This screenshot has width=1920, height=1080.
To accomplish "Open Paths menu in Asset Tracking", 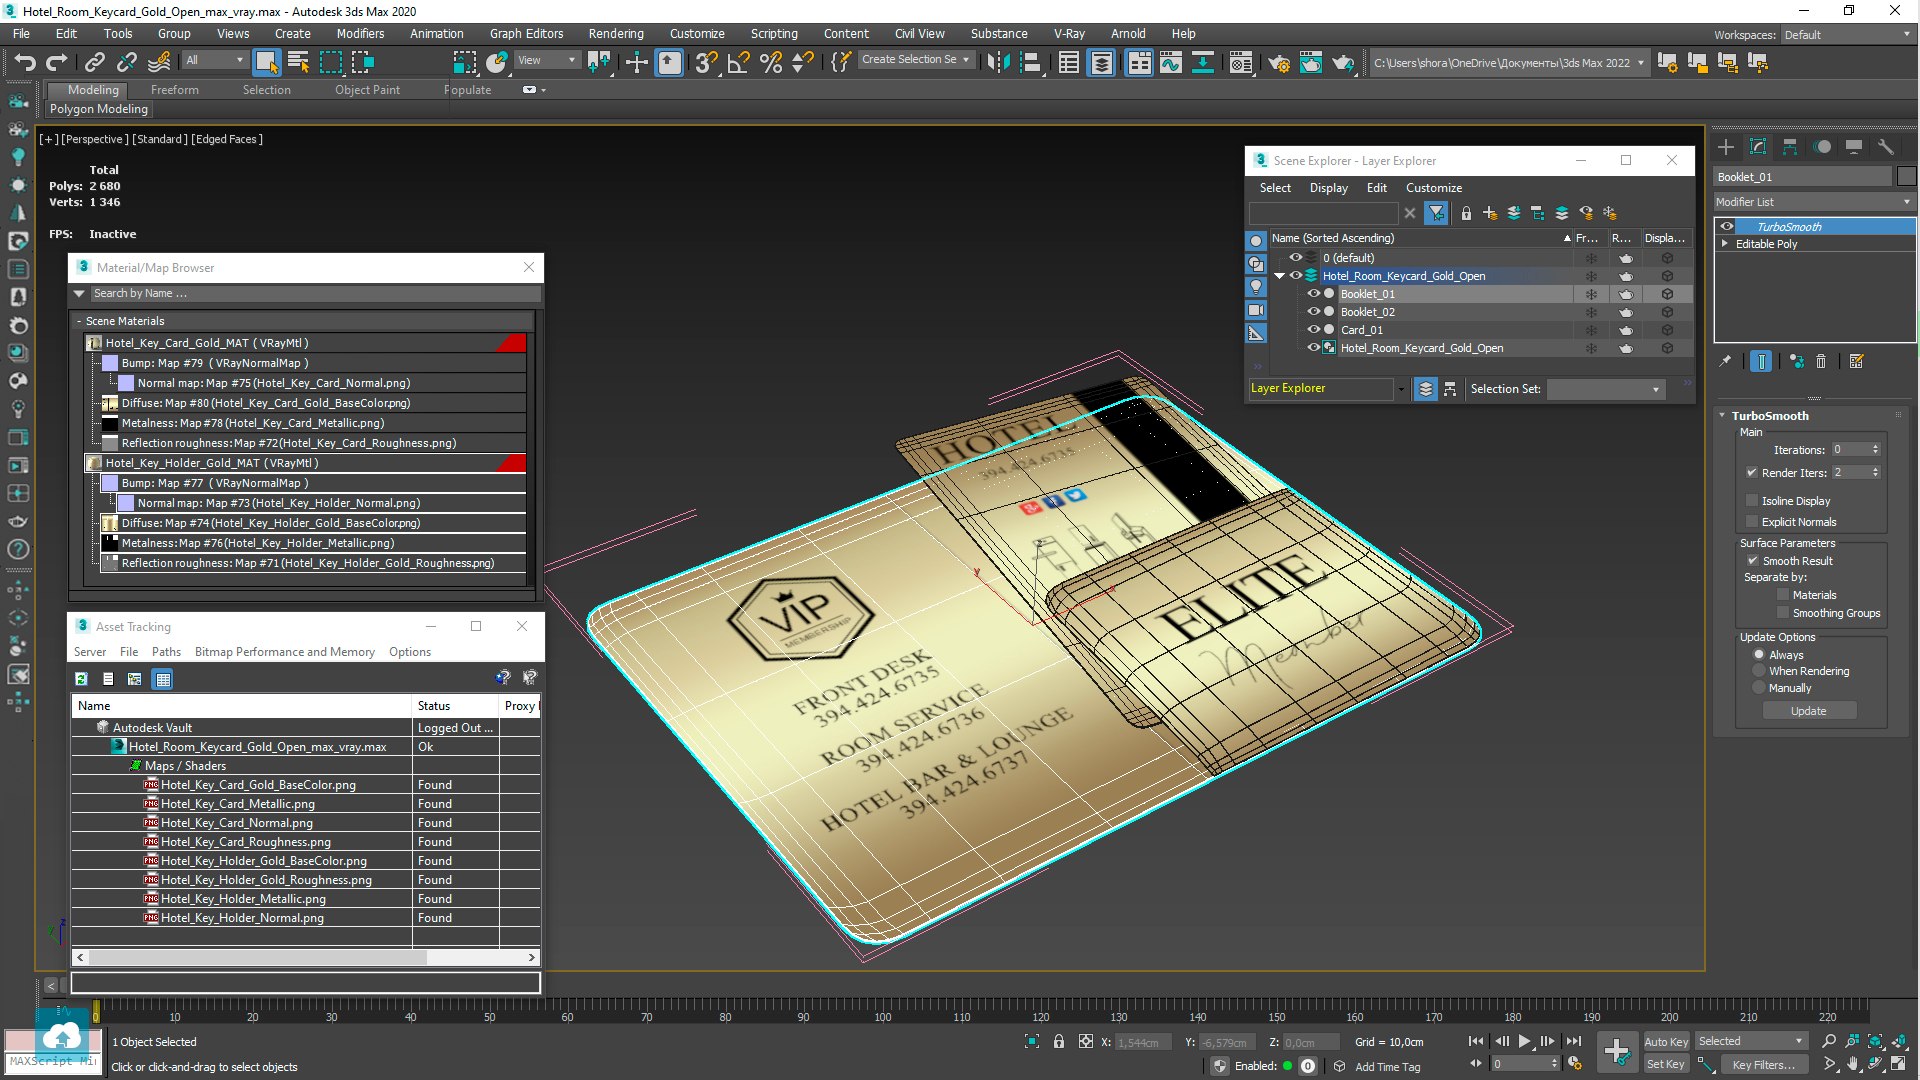I will pyautogui.click(x=166, y=652).
